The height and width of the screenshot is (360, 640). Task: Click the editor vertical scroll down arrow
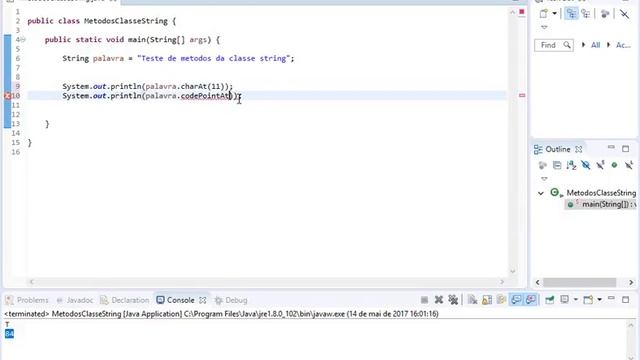click(x=513, y=271)
